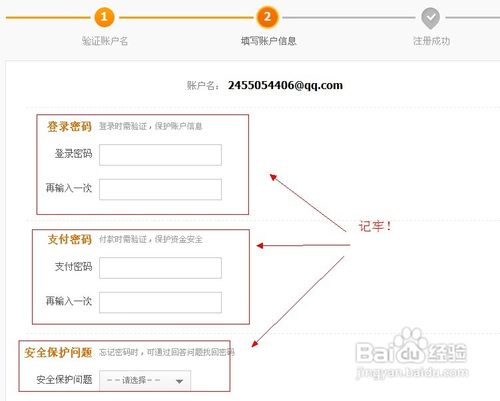Click the 账户名 label
The width and height of the screenshot is (500, 401).
[203, 86]
